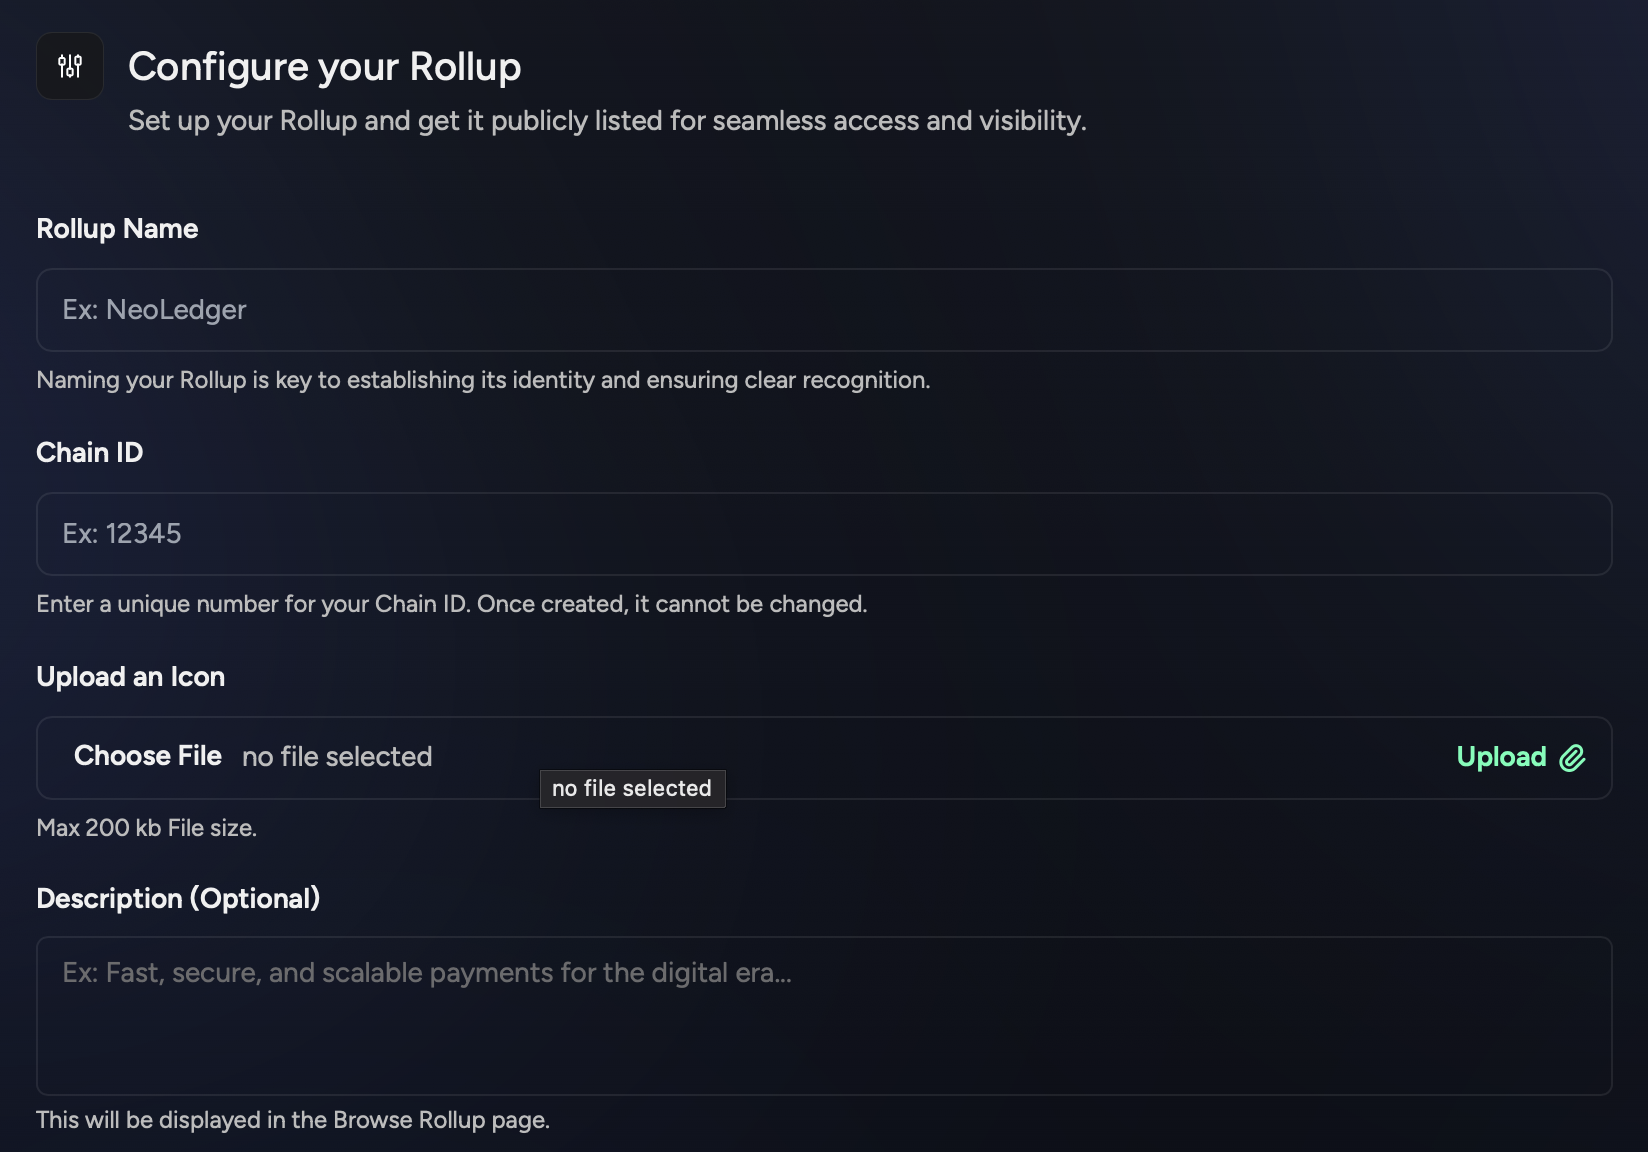The height and width of the screenshot is (1152, 1648).
Task: Click the Chain ID uniqueness hint text
Action: pyautogui.click(x=452, y=604)
